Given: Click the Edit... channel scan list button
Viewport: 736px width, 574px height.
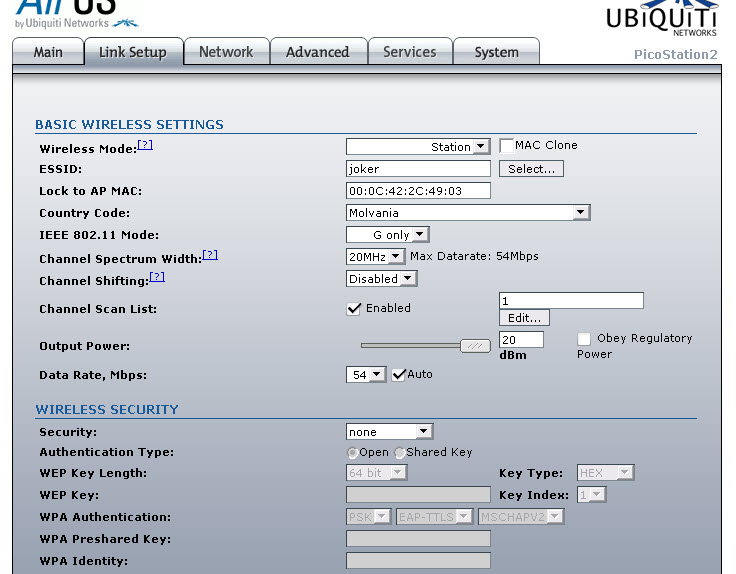Looking at the screenshot, I should click(524, 318).
